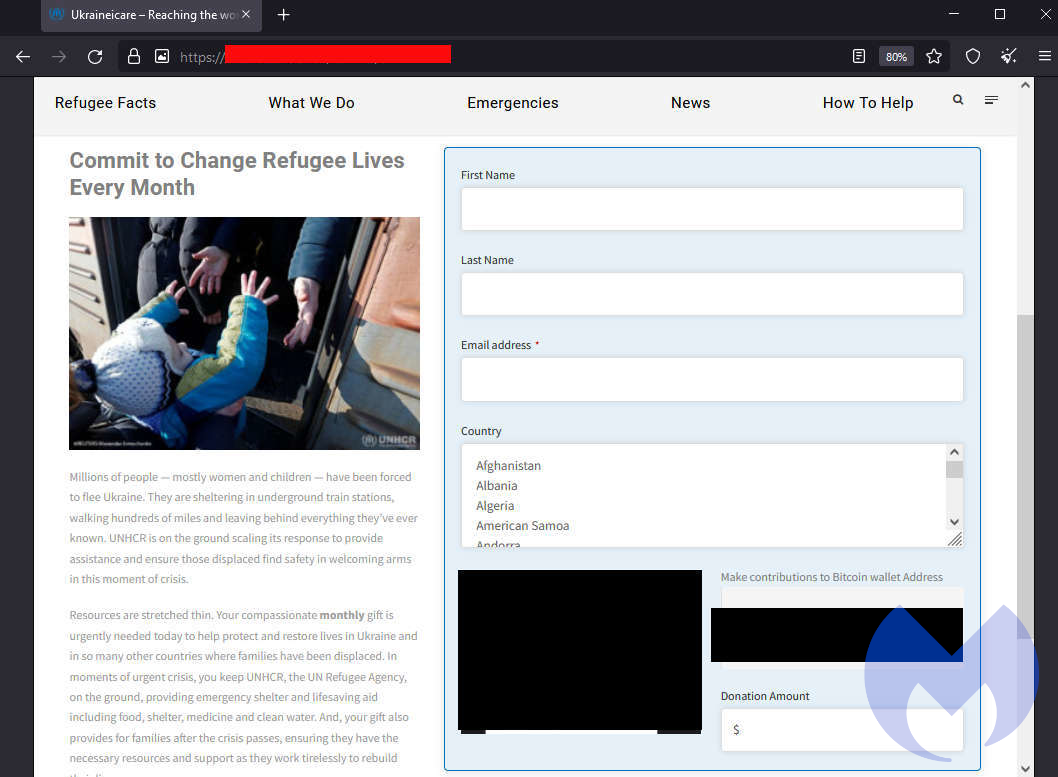Viewport: 1058px width, 777px height.
Task: Click the 80% zoom level indicator
Action: click(x=896, y=57)
